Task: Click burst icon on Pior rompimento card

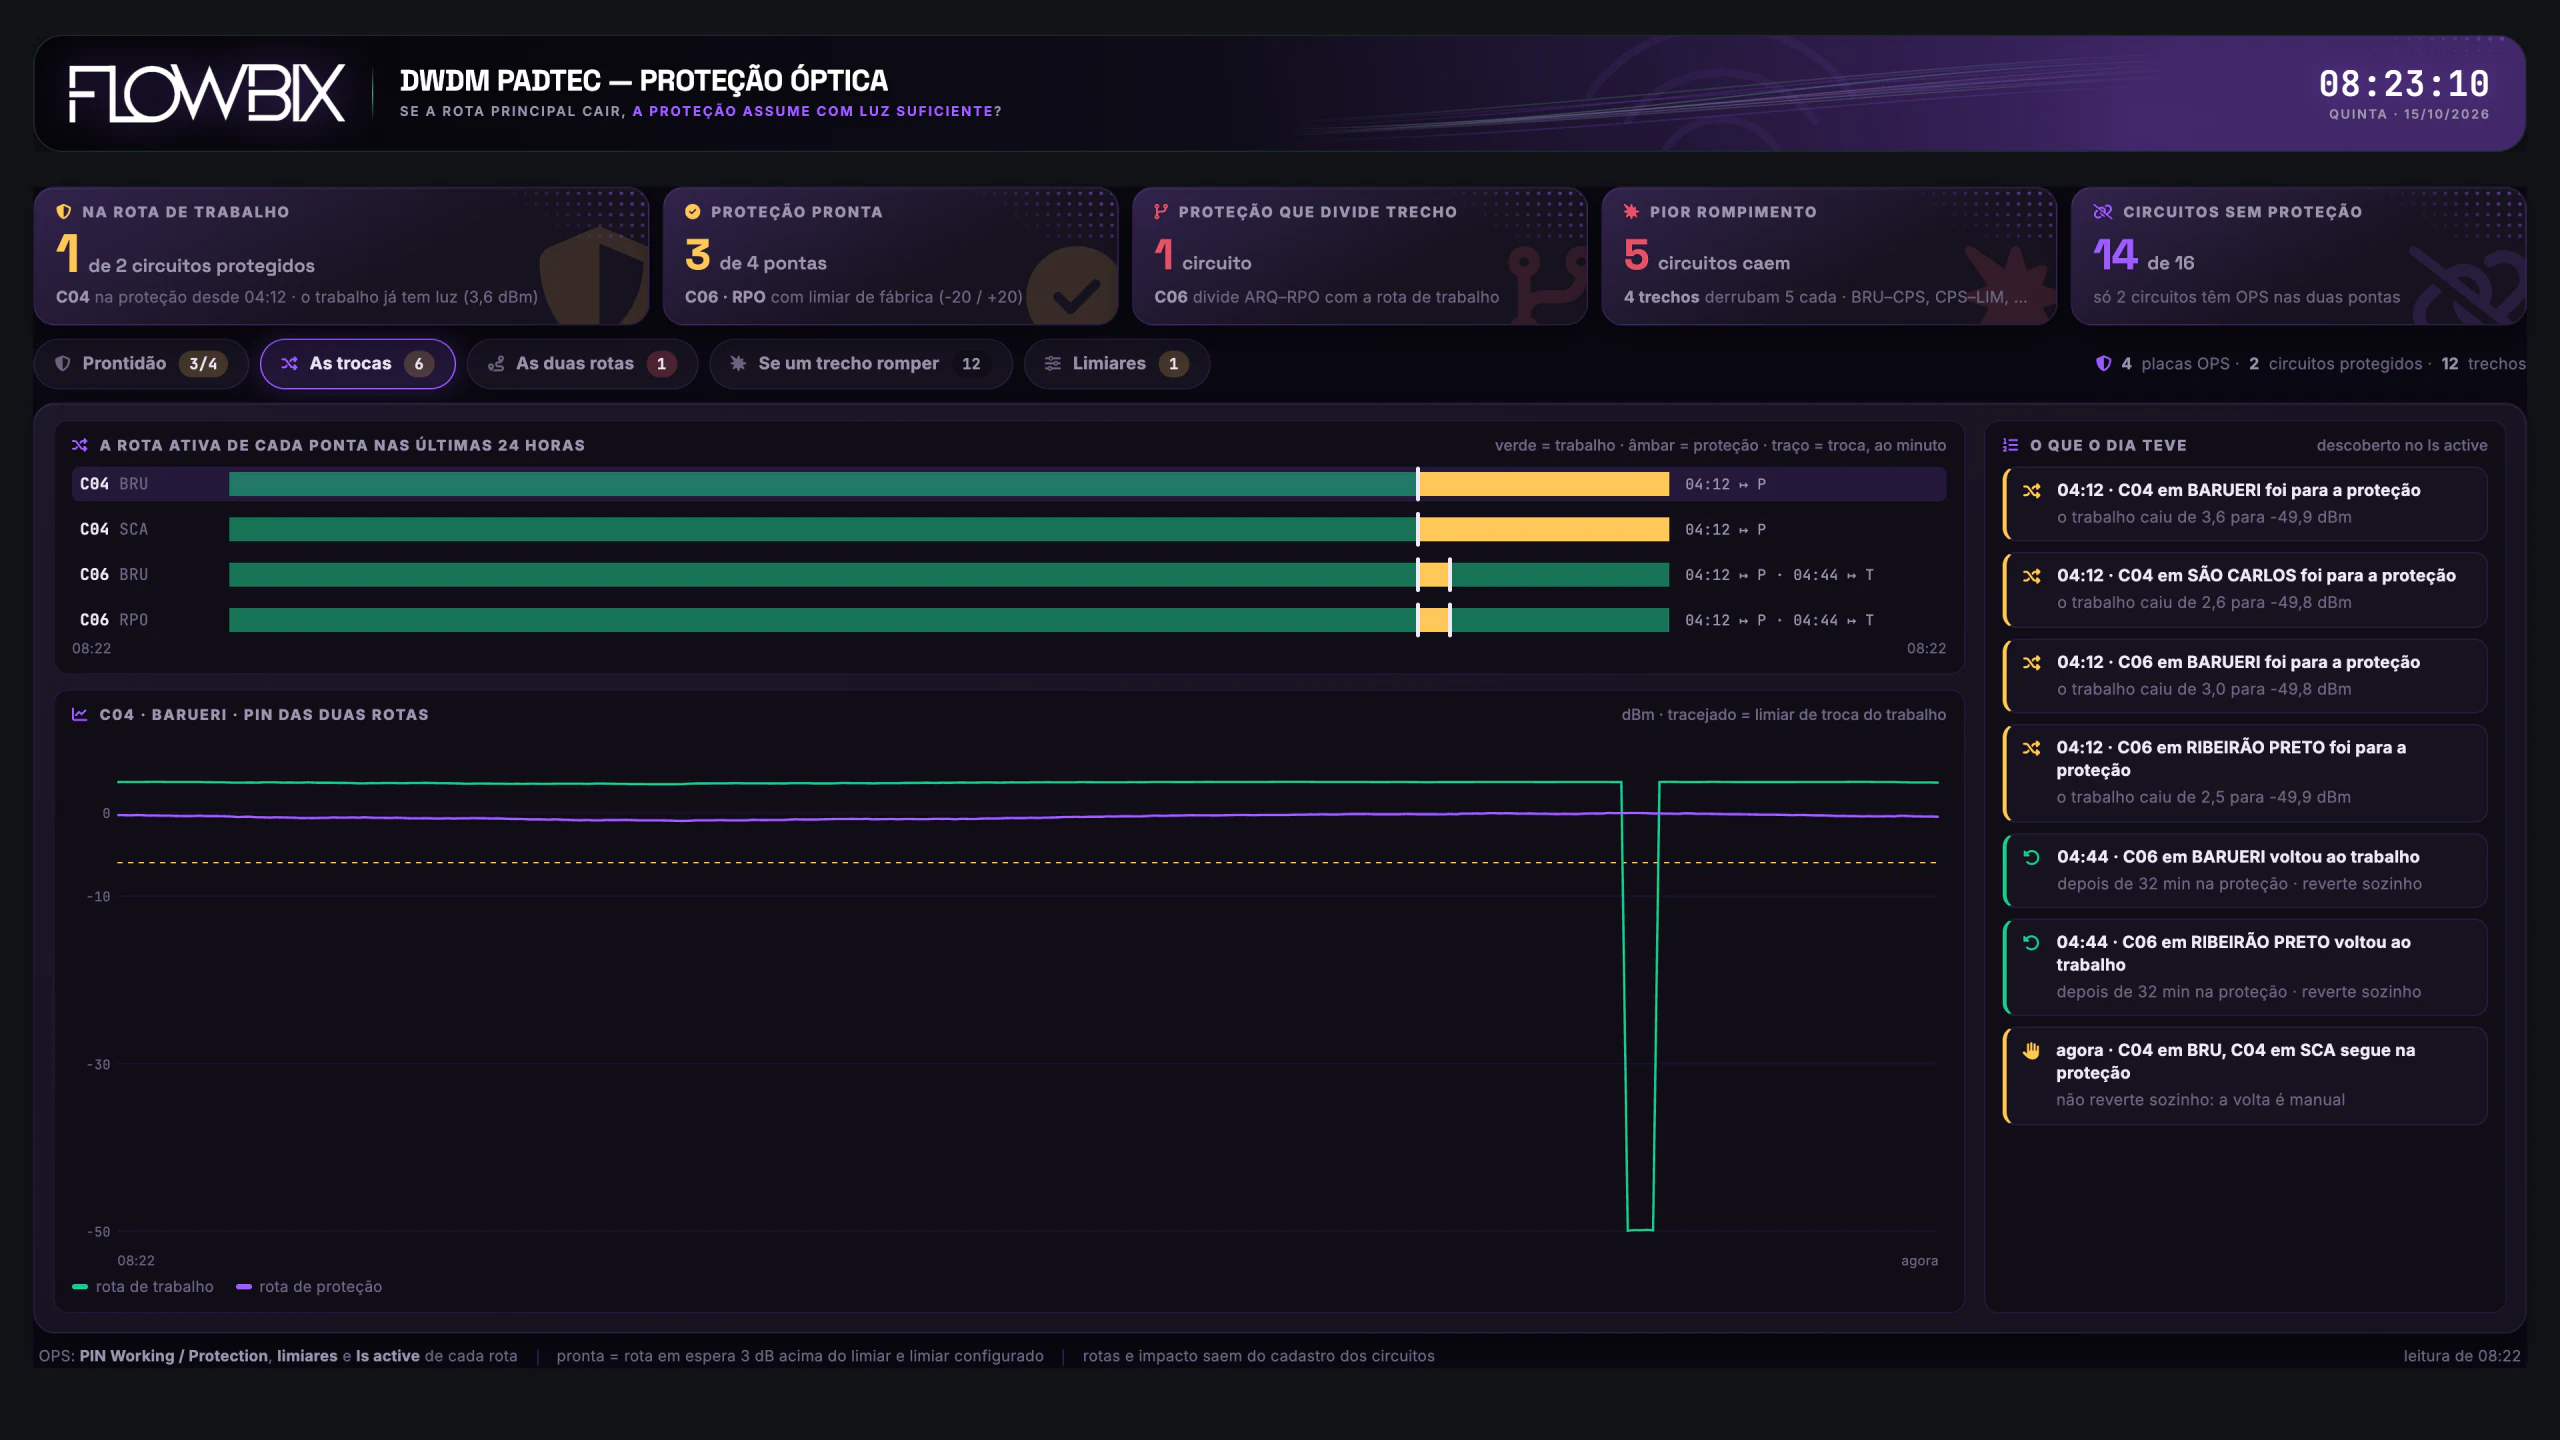Action: coord(1631,212)
